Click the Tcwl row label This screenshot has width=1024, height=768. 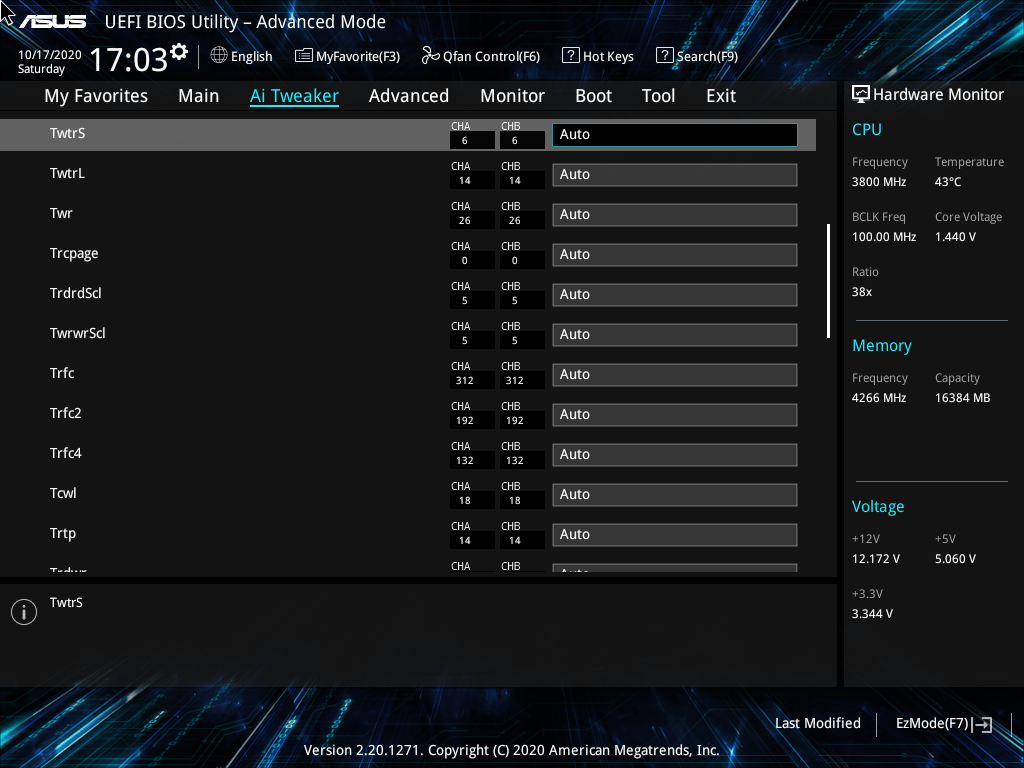tap(63, 494)
